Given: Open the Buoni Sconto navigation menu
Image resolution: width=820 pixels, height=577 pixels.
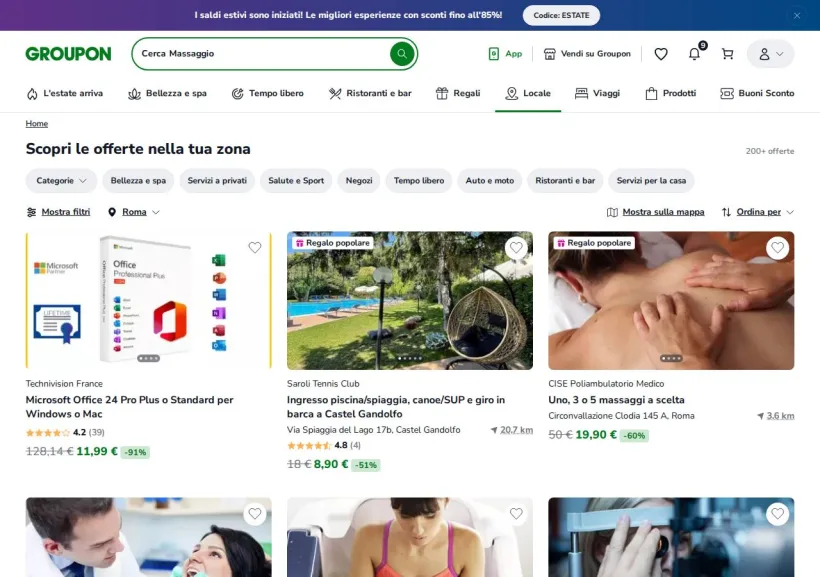Looking at the screenshot, I should click(757, 93).
